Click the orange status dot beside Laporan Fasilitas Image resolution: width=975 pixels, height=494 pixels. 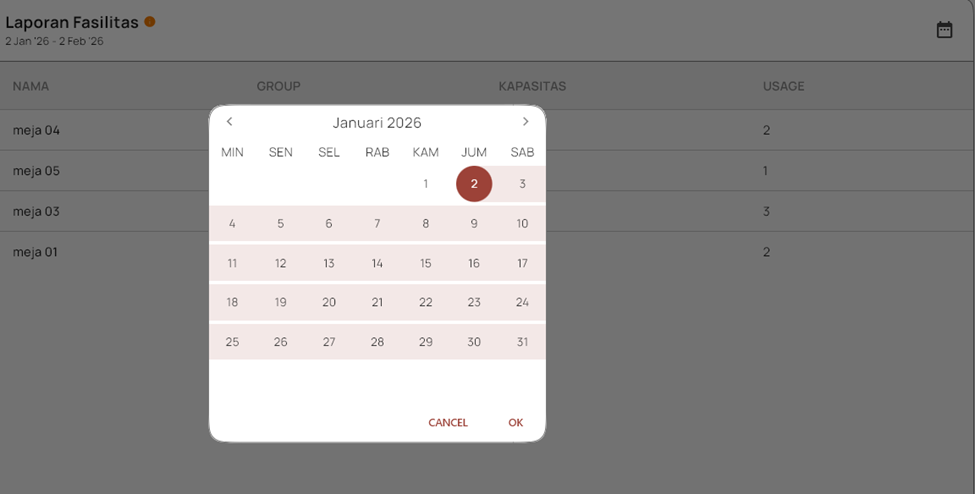150,22
